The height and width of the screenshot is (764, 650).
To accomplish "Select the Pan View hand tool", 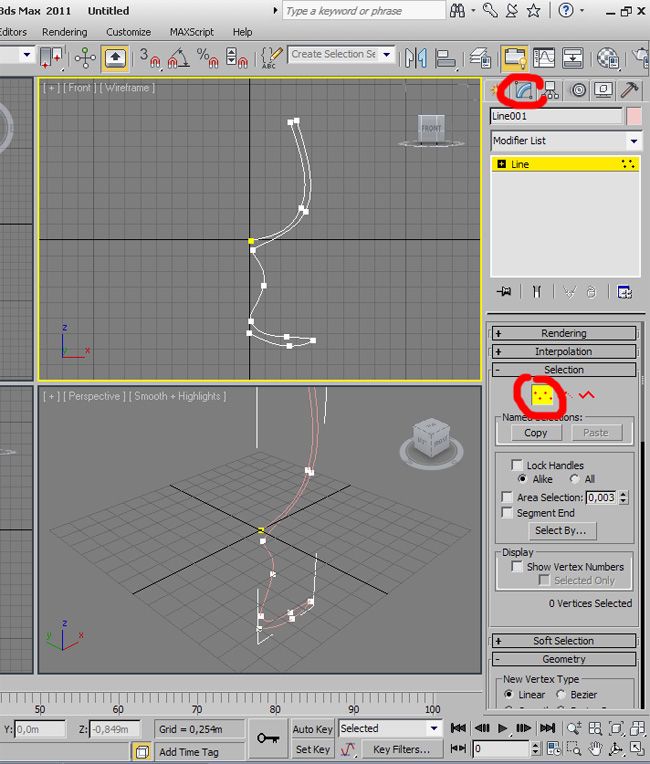I will point(595,748).
